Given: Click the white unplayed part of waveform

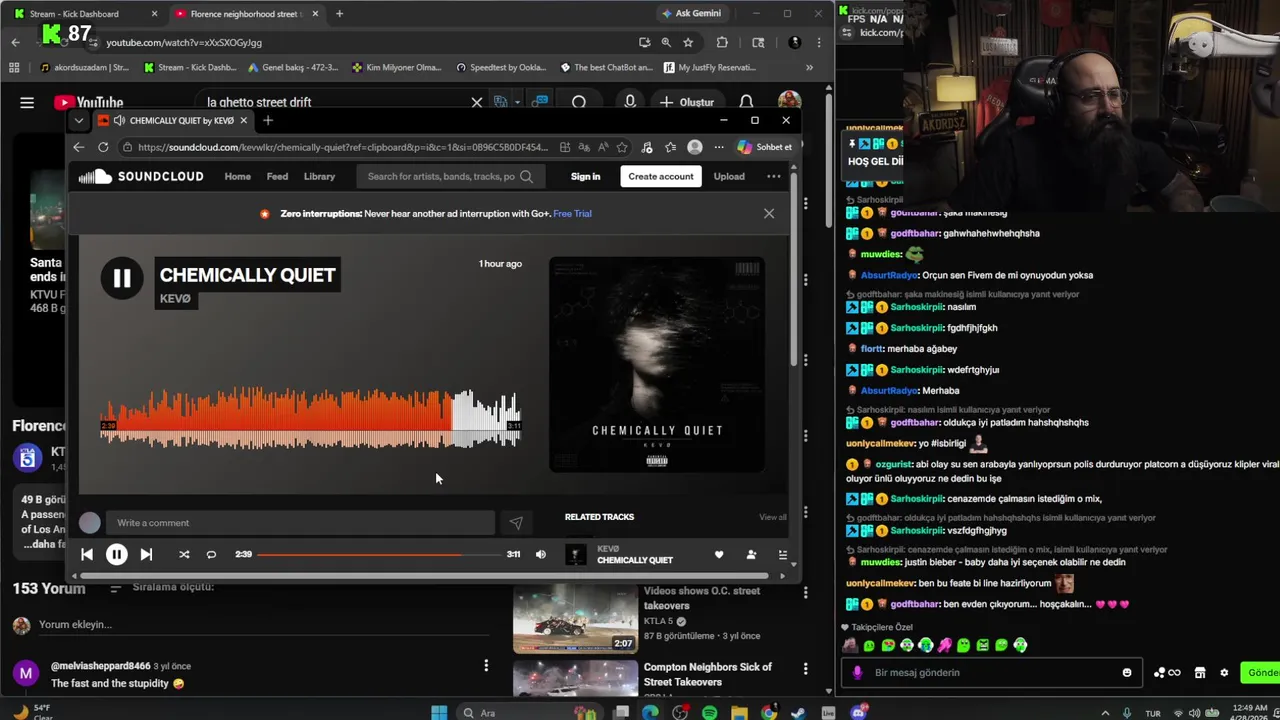Looking at the screenshot, I should click(x=486, y=418).
